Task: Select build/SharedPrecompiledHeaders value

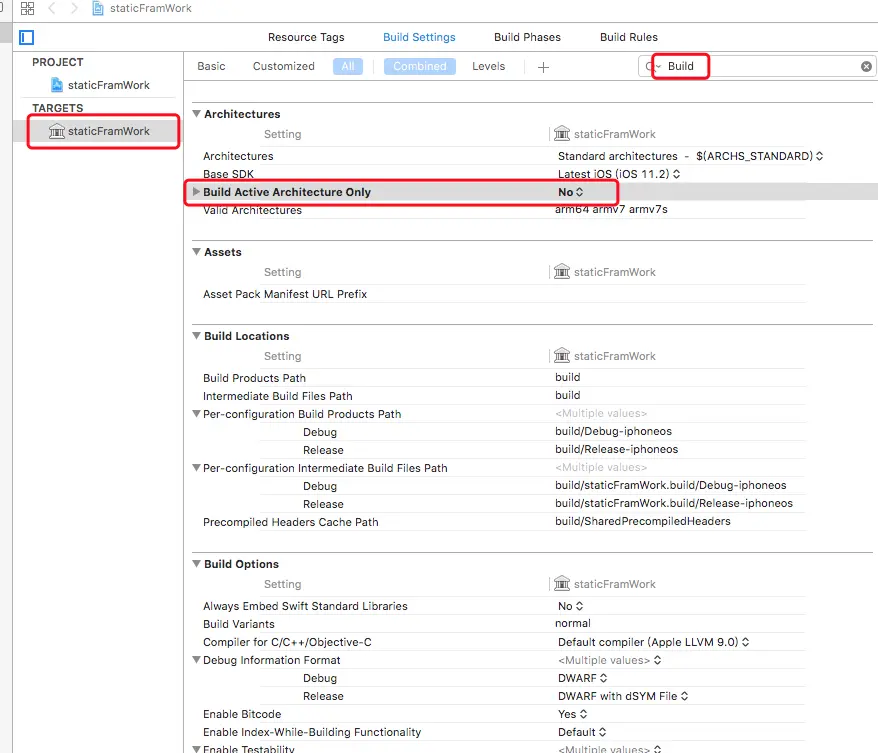Action: (x=643, y=521)
